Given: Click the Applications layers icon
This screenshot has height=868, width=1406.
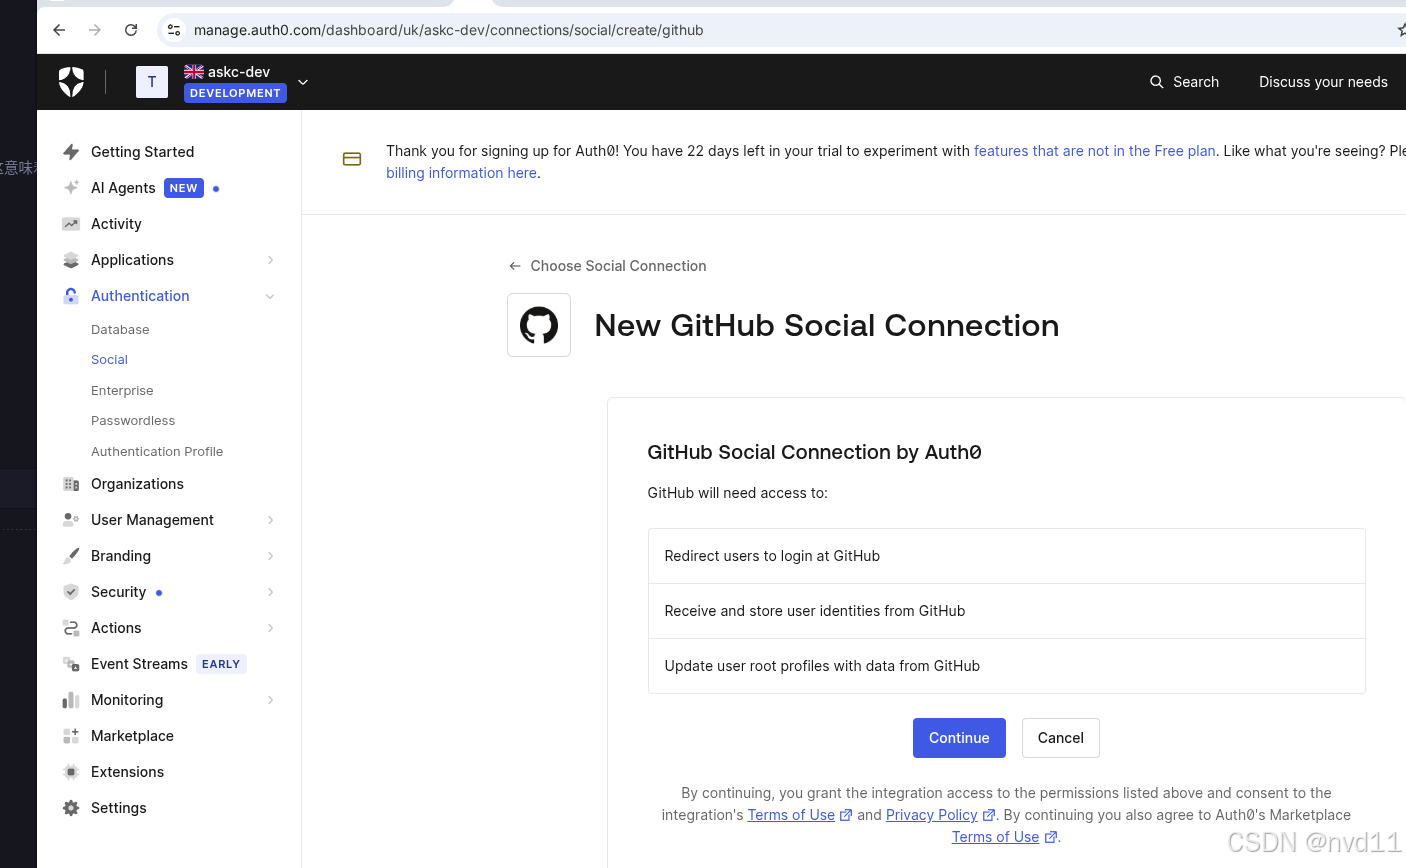Looking at the screenshot, I should pos(71,260).
